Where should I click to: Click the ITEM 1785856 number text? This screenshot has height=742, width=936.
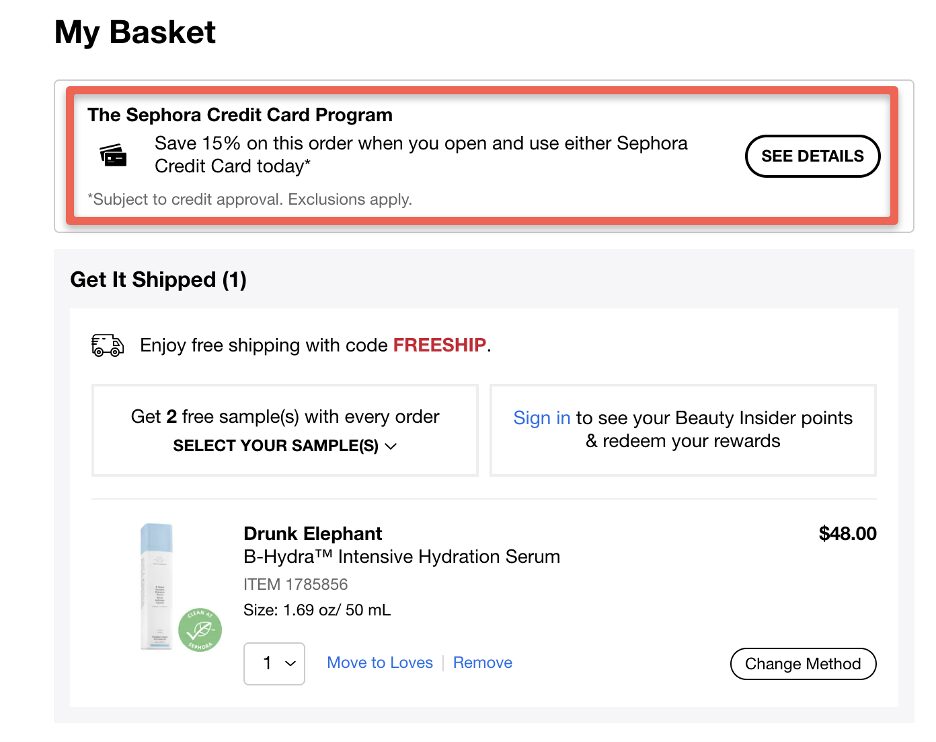(x=295, y=584)
